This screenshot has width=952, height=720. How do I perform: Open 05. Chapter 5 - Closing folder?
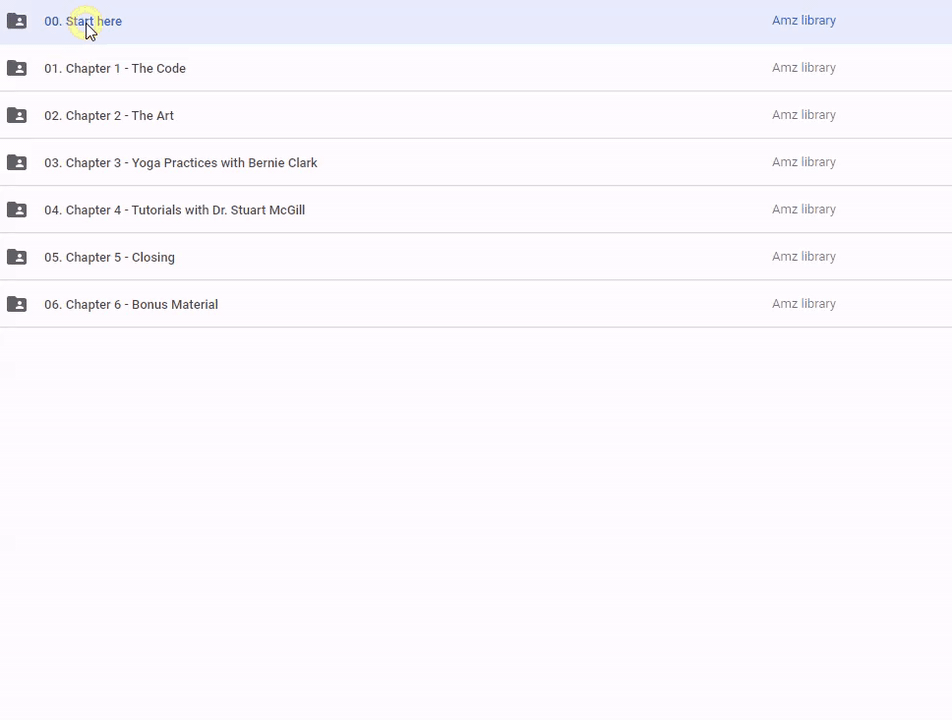(109, 257)
